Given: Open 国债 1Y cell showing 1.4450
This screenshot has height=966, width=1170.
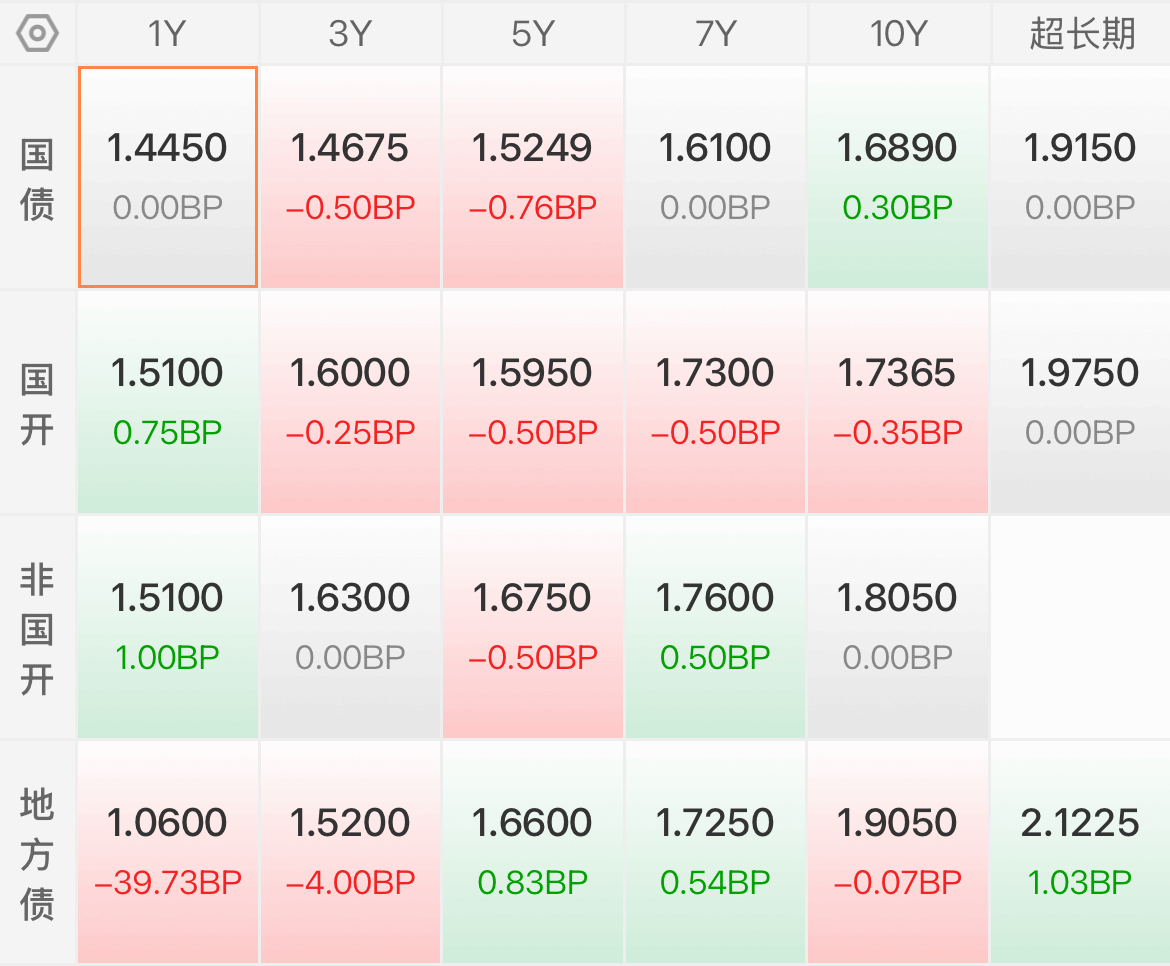Looking at the screenshot, I should pyautogui.click(x=168, y=177).
